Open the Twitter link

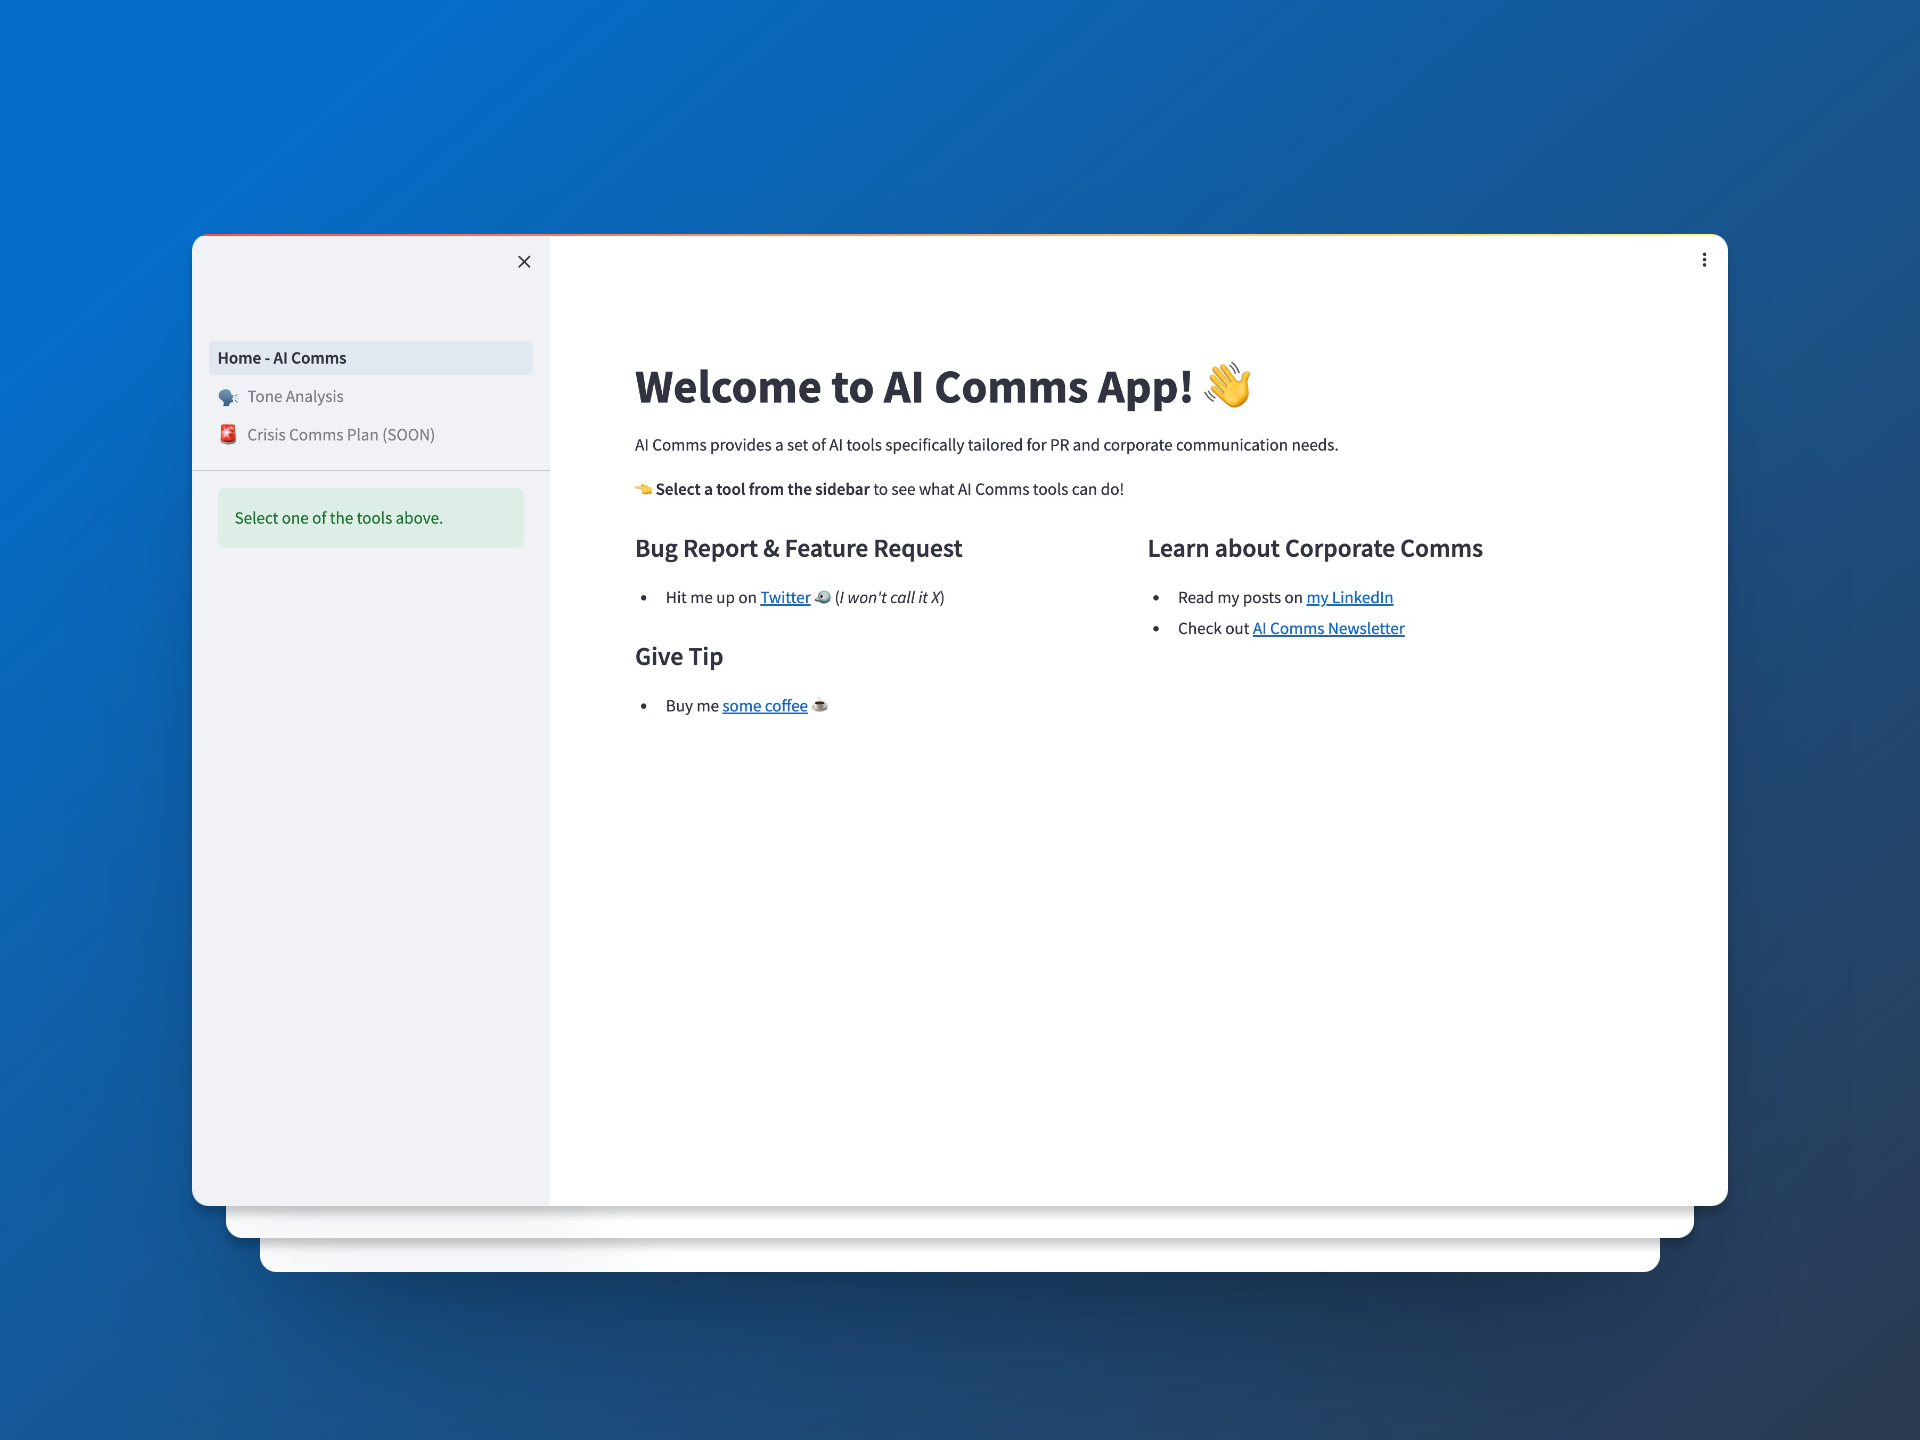coord(785,598)
